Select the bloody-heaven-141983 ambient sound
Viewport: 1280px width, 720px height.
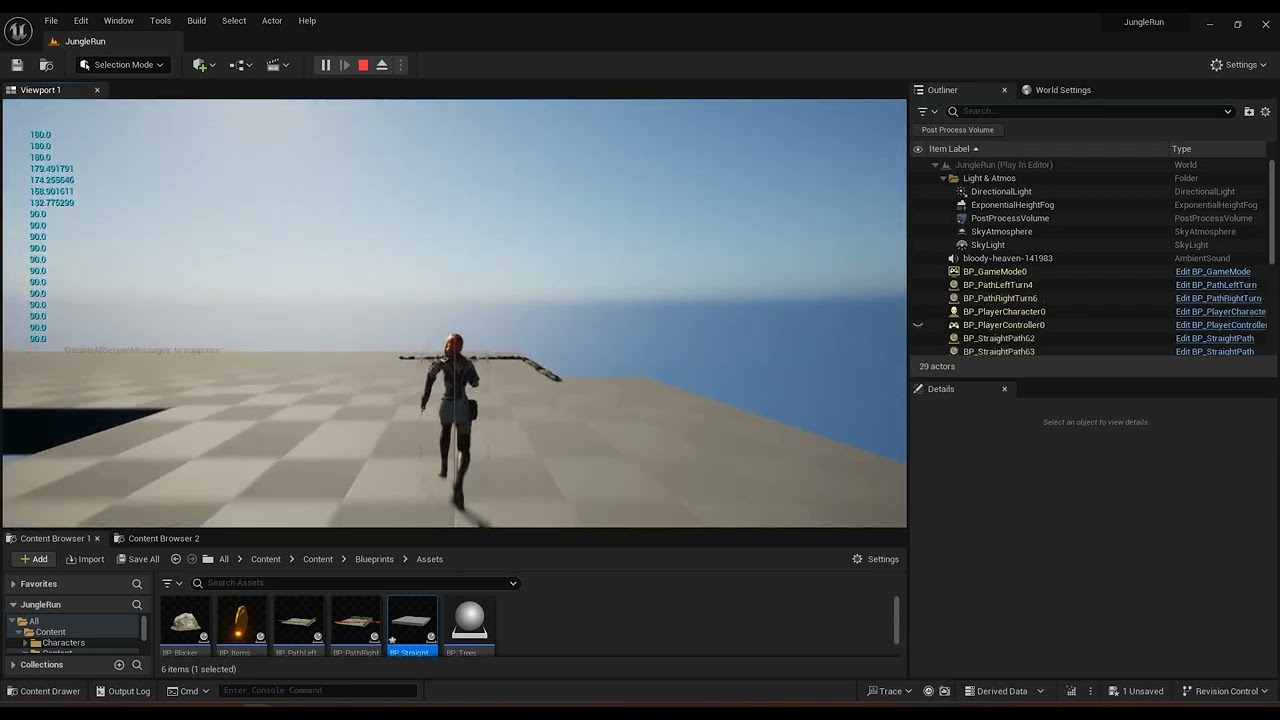tap(1007, 259)
